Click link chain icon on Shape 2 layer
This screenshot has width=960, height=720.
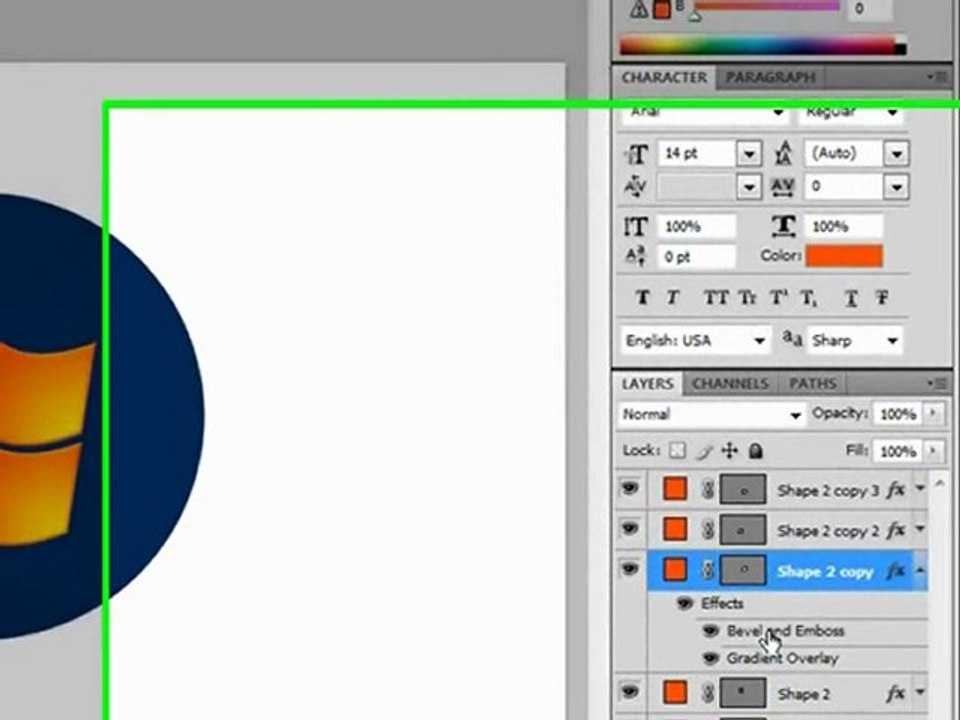pyautogui.click(x=708, y=693)
